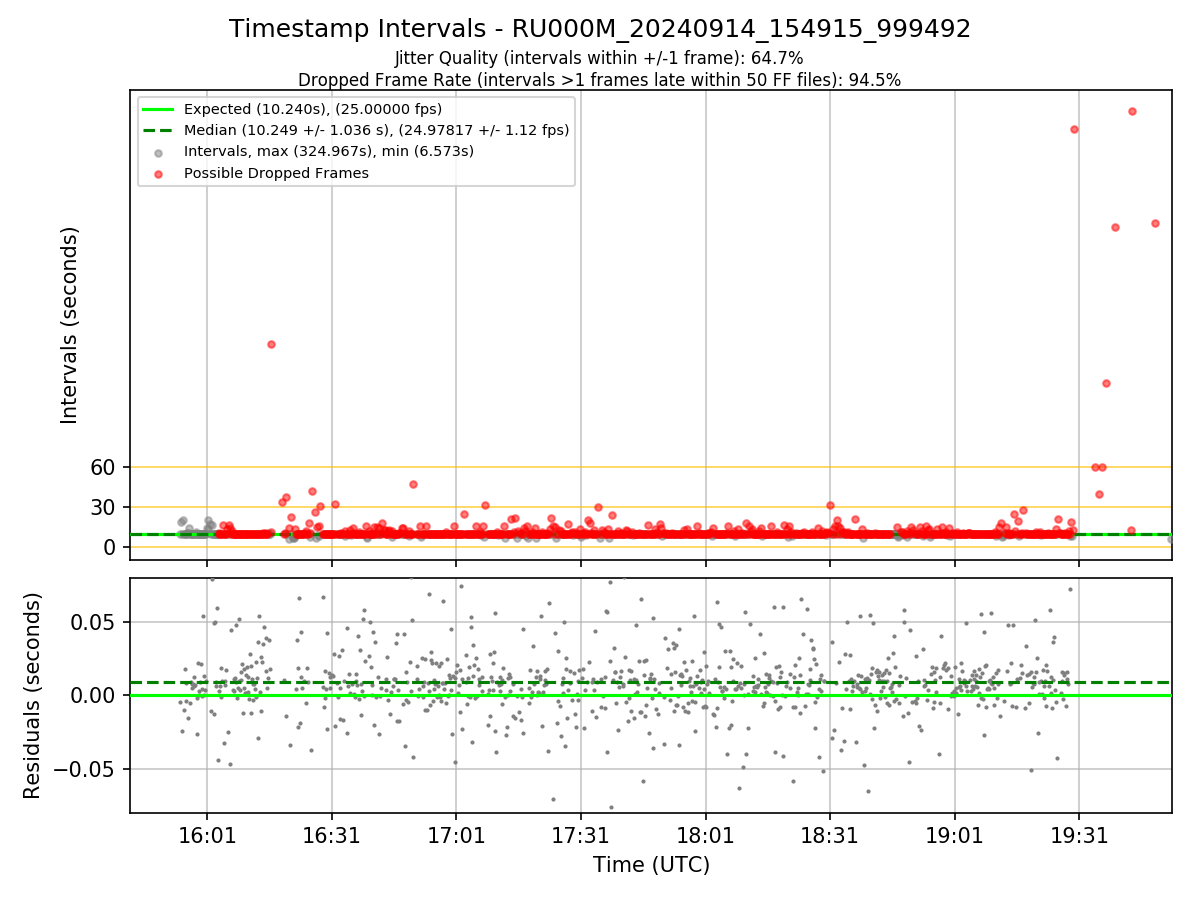The image size is (1200, 900).
Task: Click the '0' tick on the intervals axis
Action: coord(110,547)
